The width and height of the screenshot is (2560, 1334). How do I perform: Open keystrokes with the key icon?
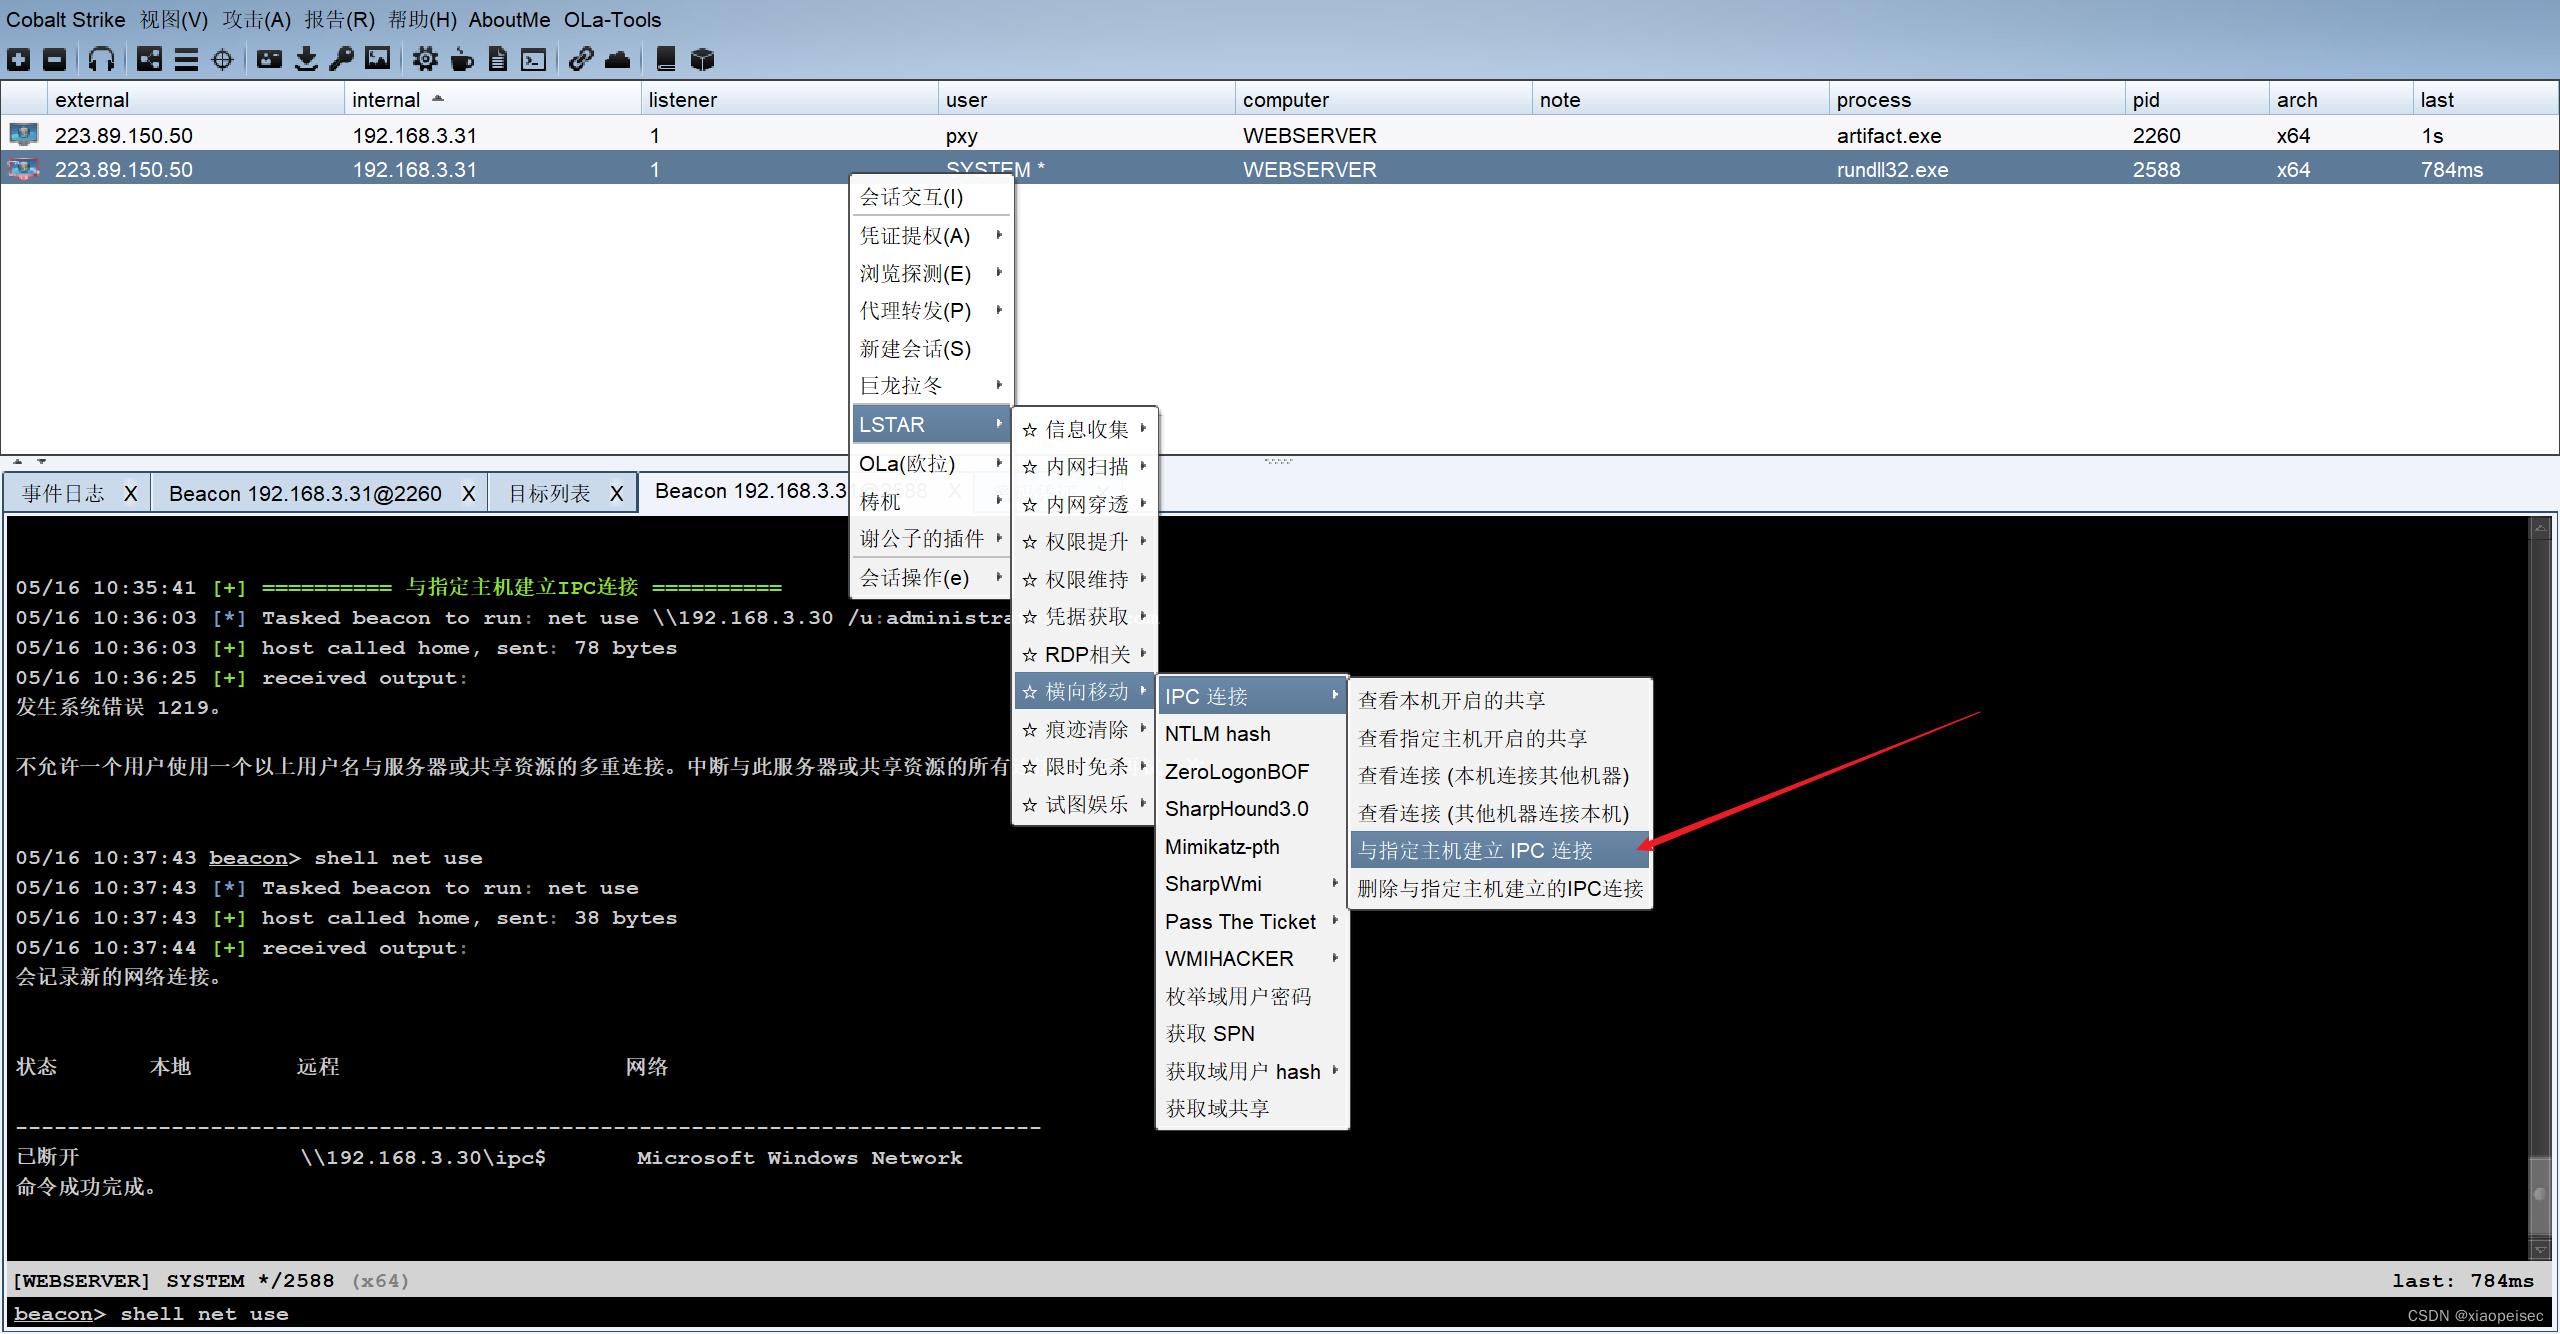[x=341, y=60]
